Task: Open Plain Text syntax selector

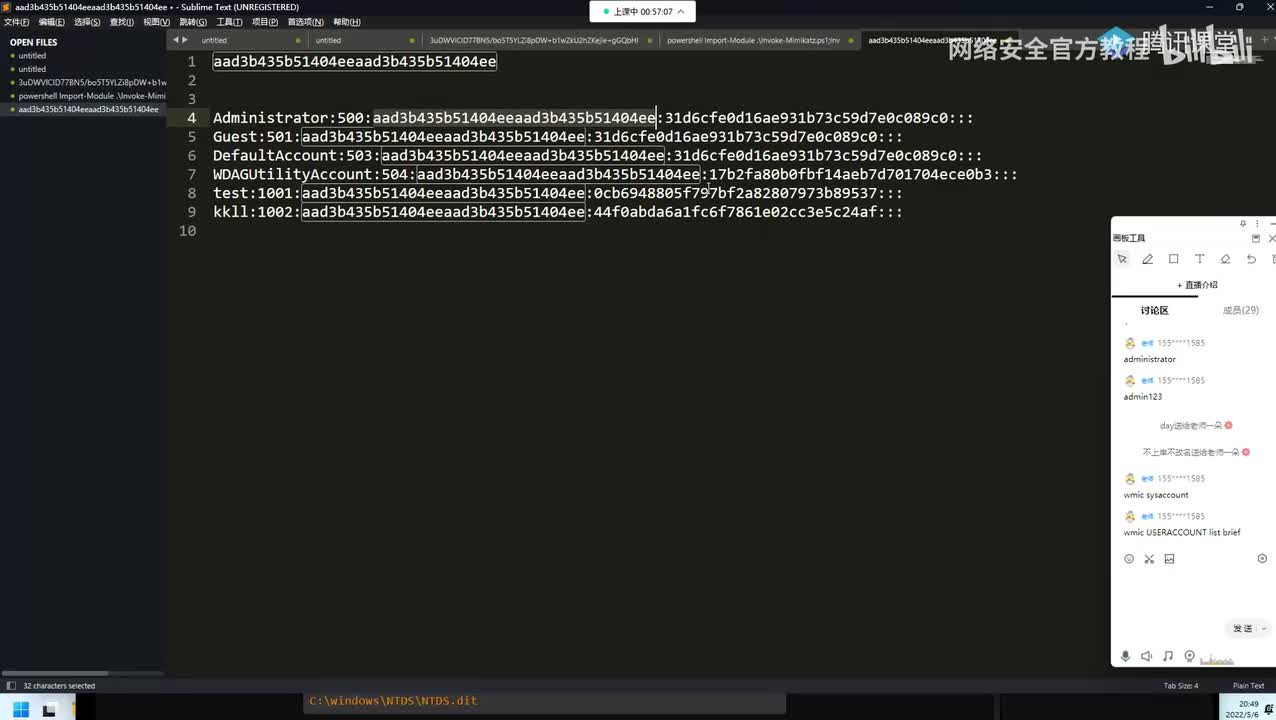Action: [1248, 686]
